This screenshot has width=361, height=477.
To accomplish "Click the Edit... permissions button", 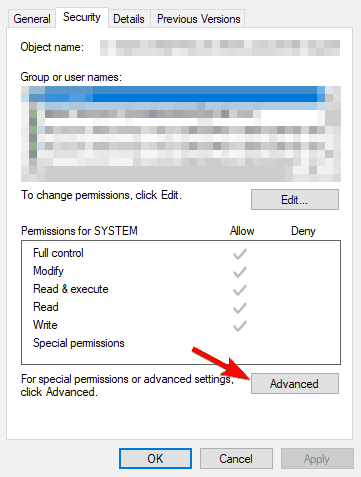I will point(295,200).
